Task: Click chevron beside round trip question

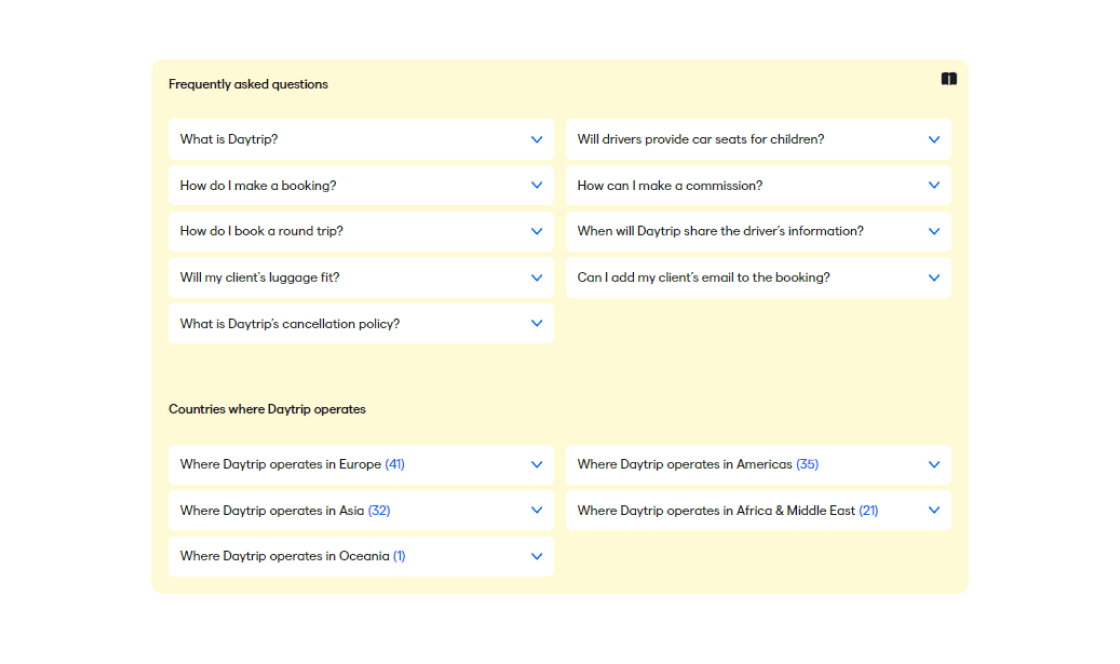Action: click(536, 231)
